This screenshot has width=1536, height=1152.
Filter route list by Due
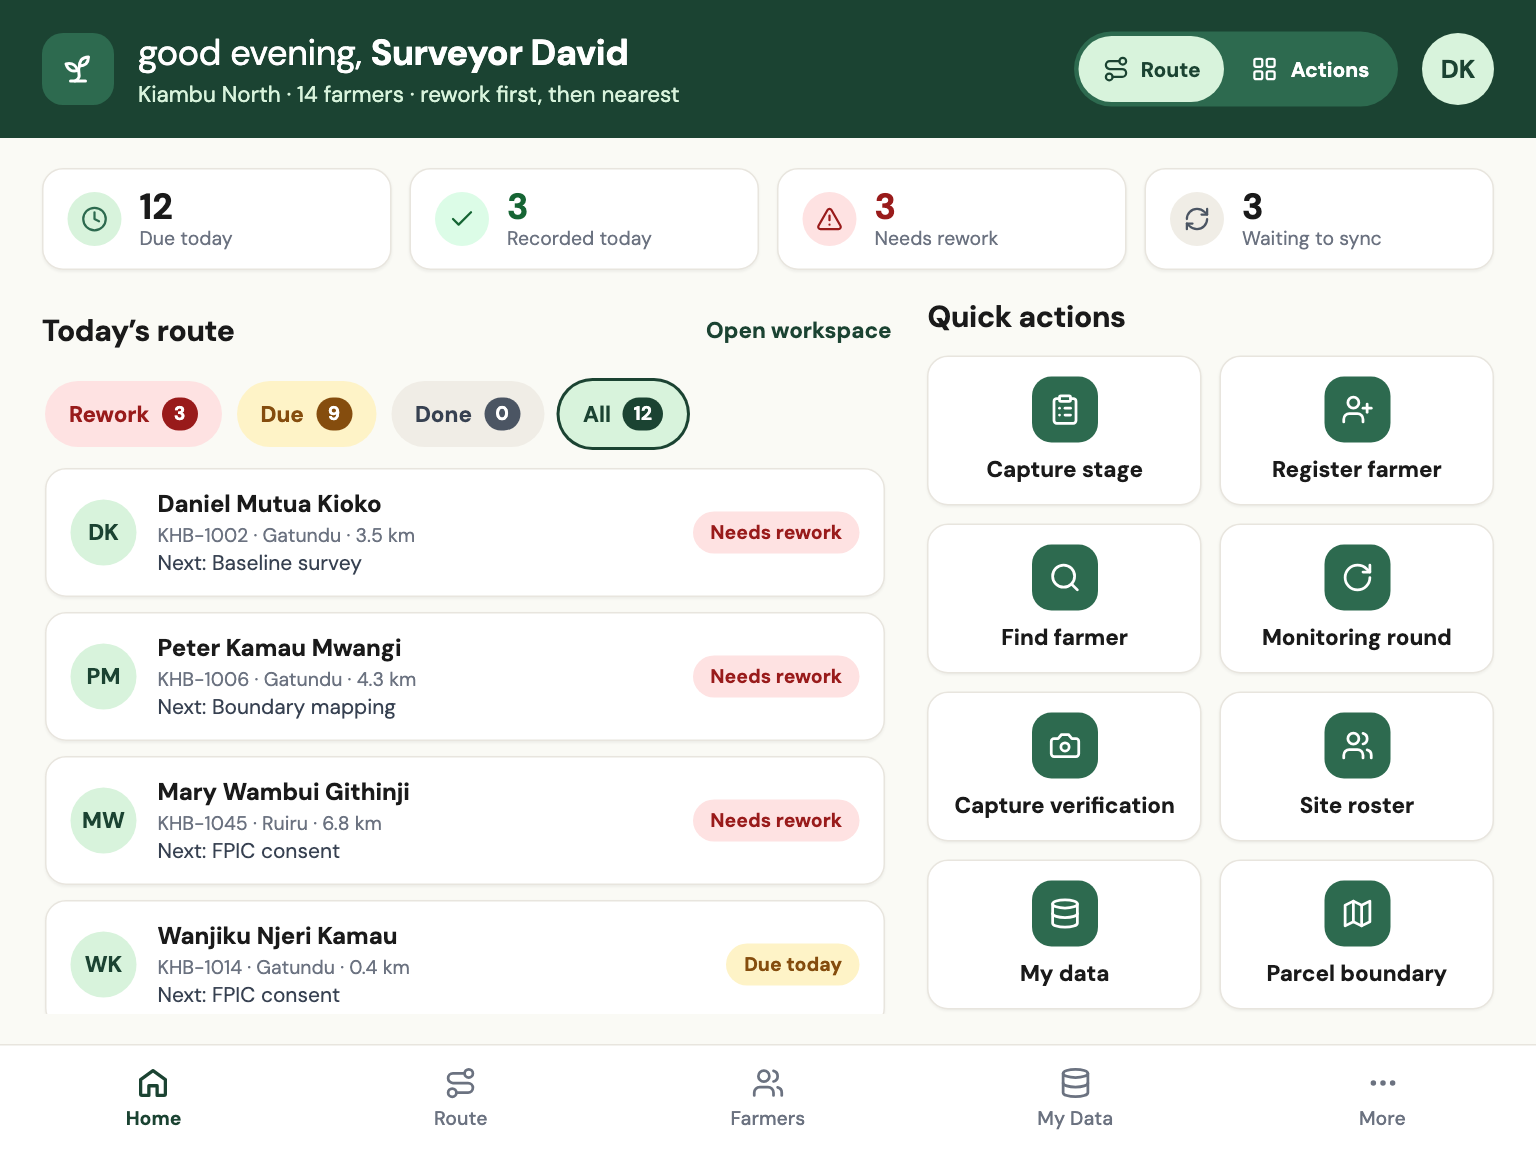click(306, 414)
